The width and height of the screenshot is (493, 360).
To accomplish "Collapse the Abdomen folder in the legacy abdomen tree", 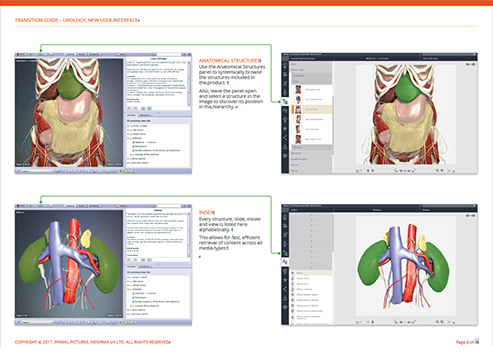I will pyautogui.click(x=128, y=138).
